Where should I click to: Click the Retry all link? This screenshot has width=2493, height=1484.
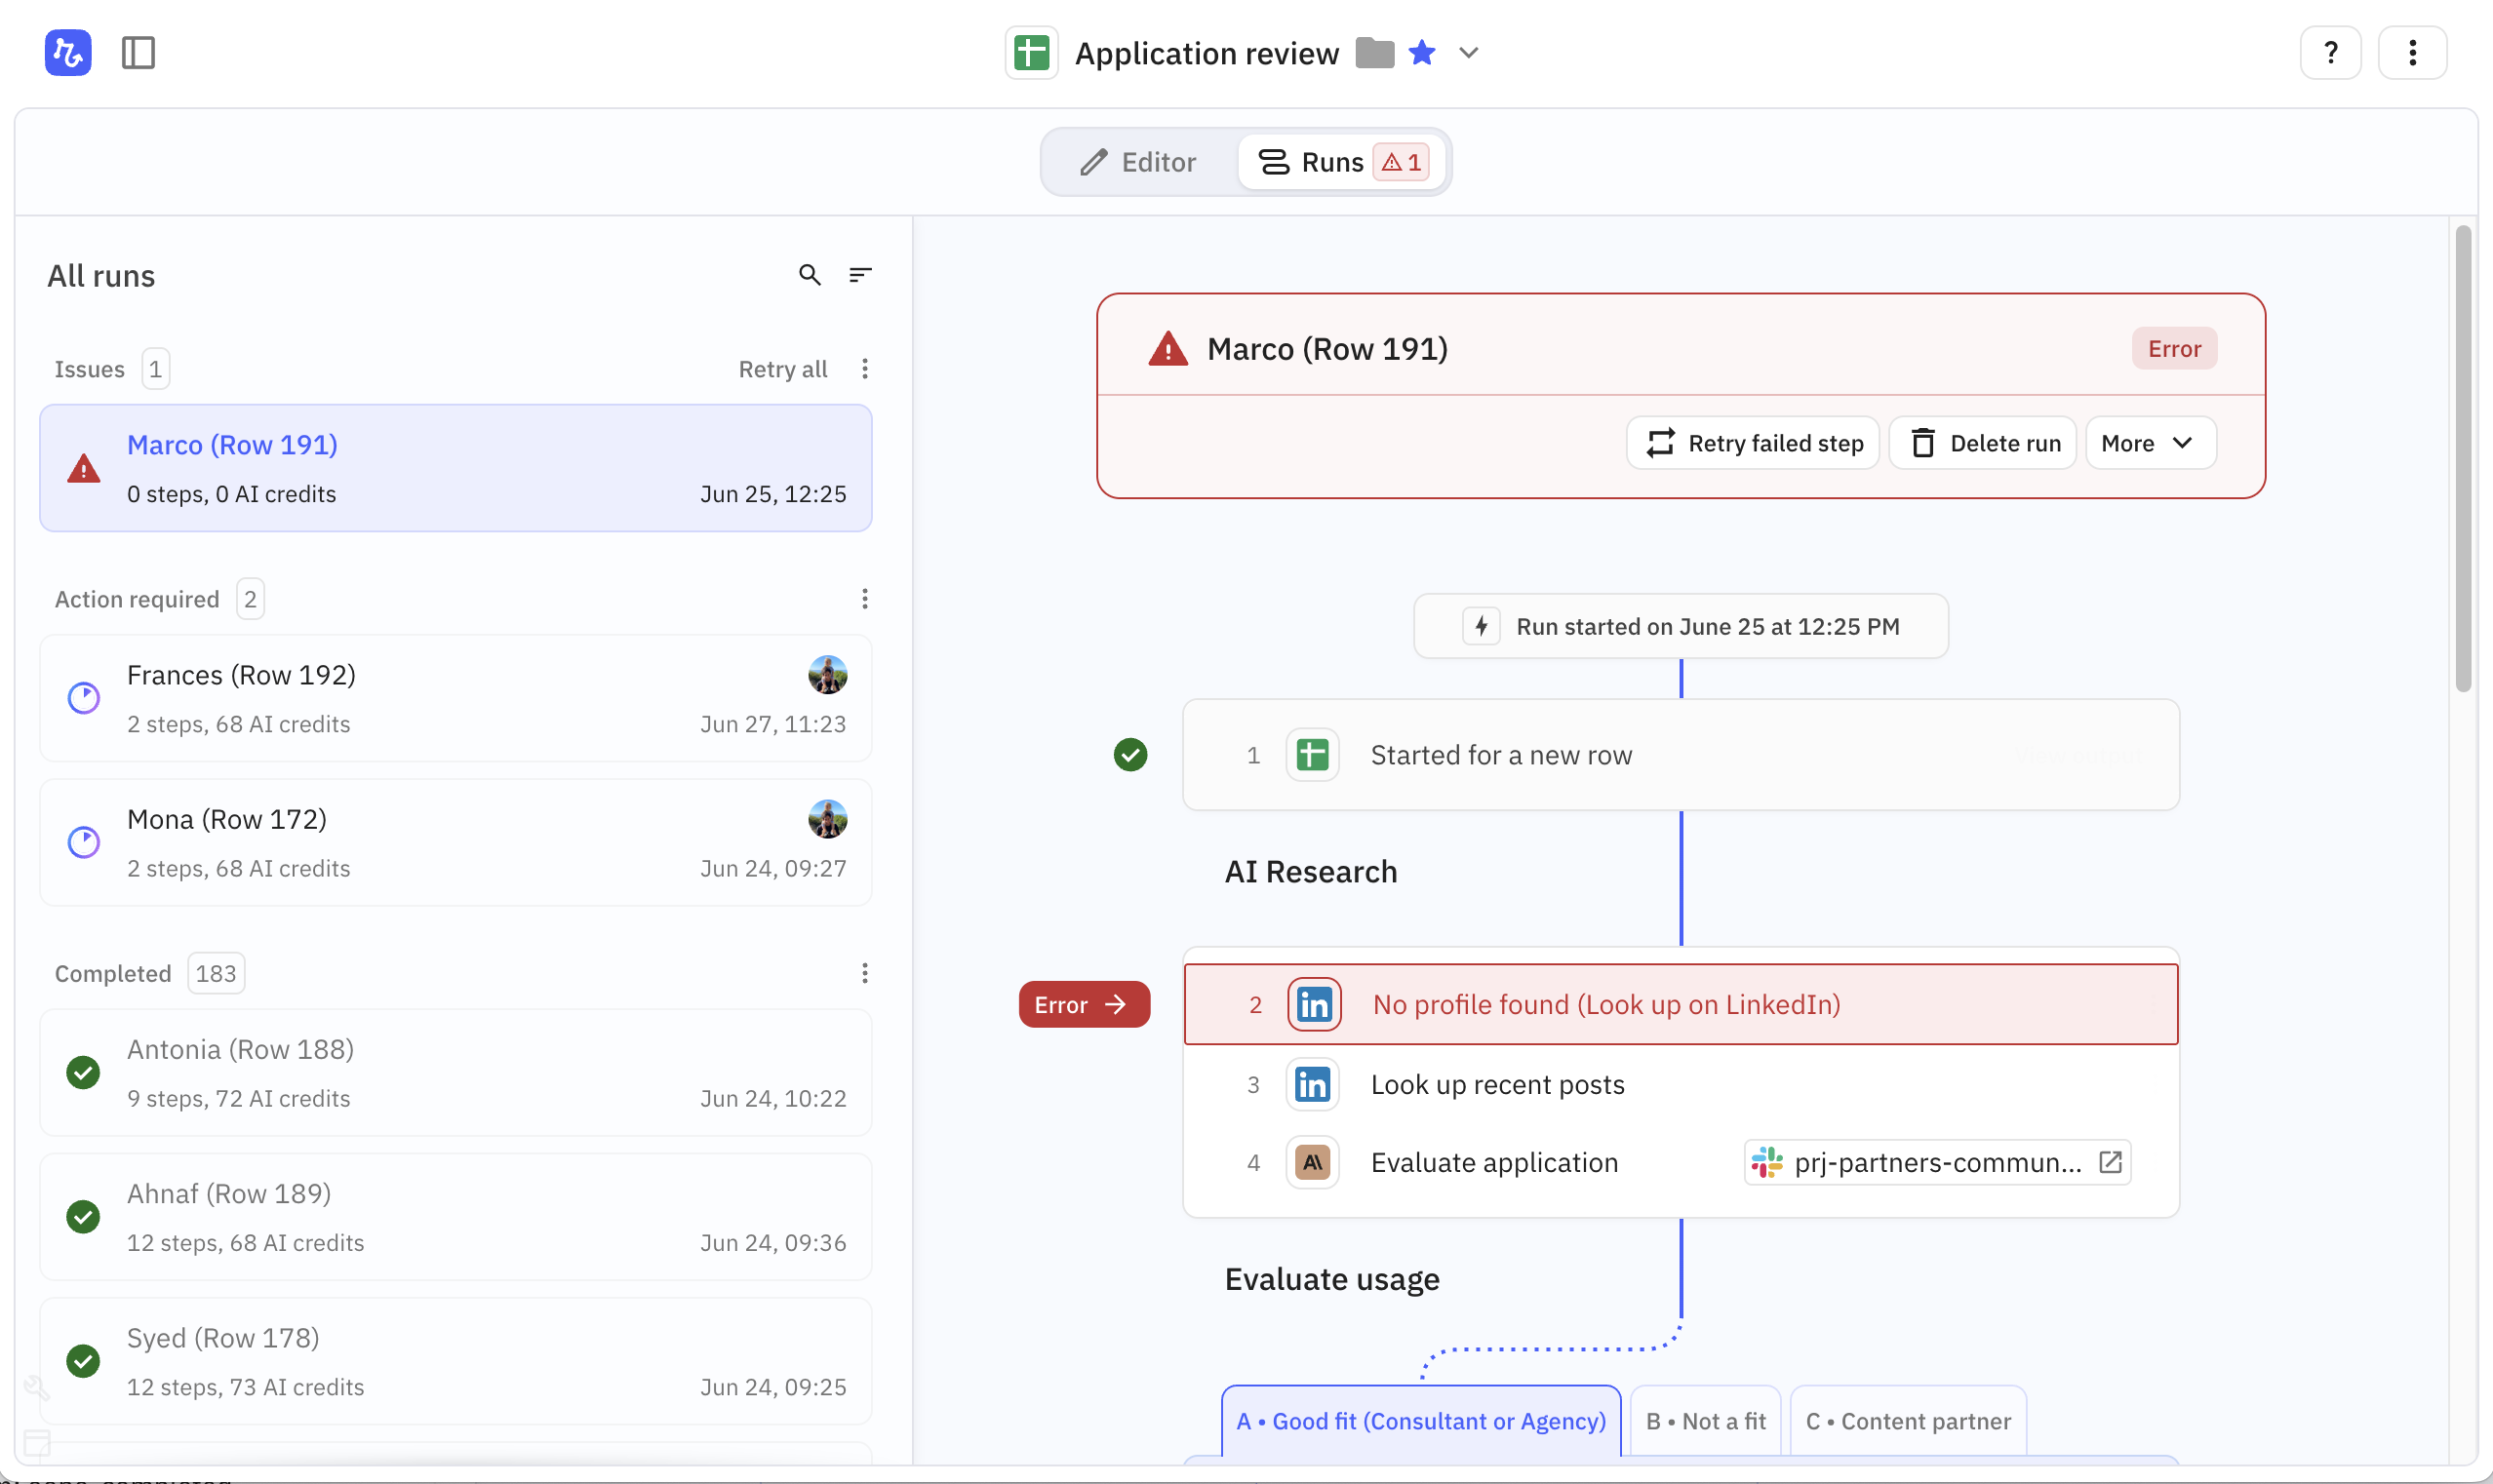tap(782, 369)
